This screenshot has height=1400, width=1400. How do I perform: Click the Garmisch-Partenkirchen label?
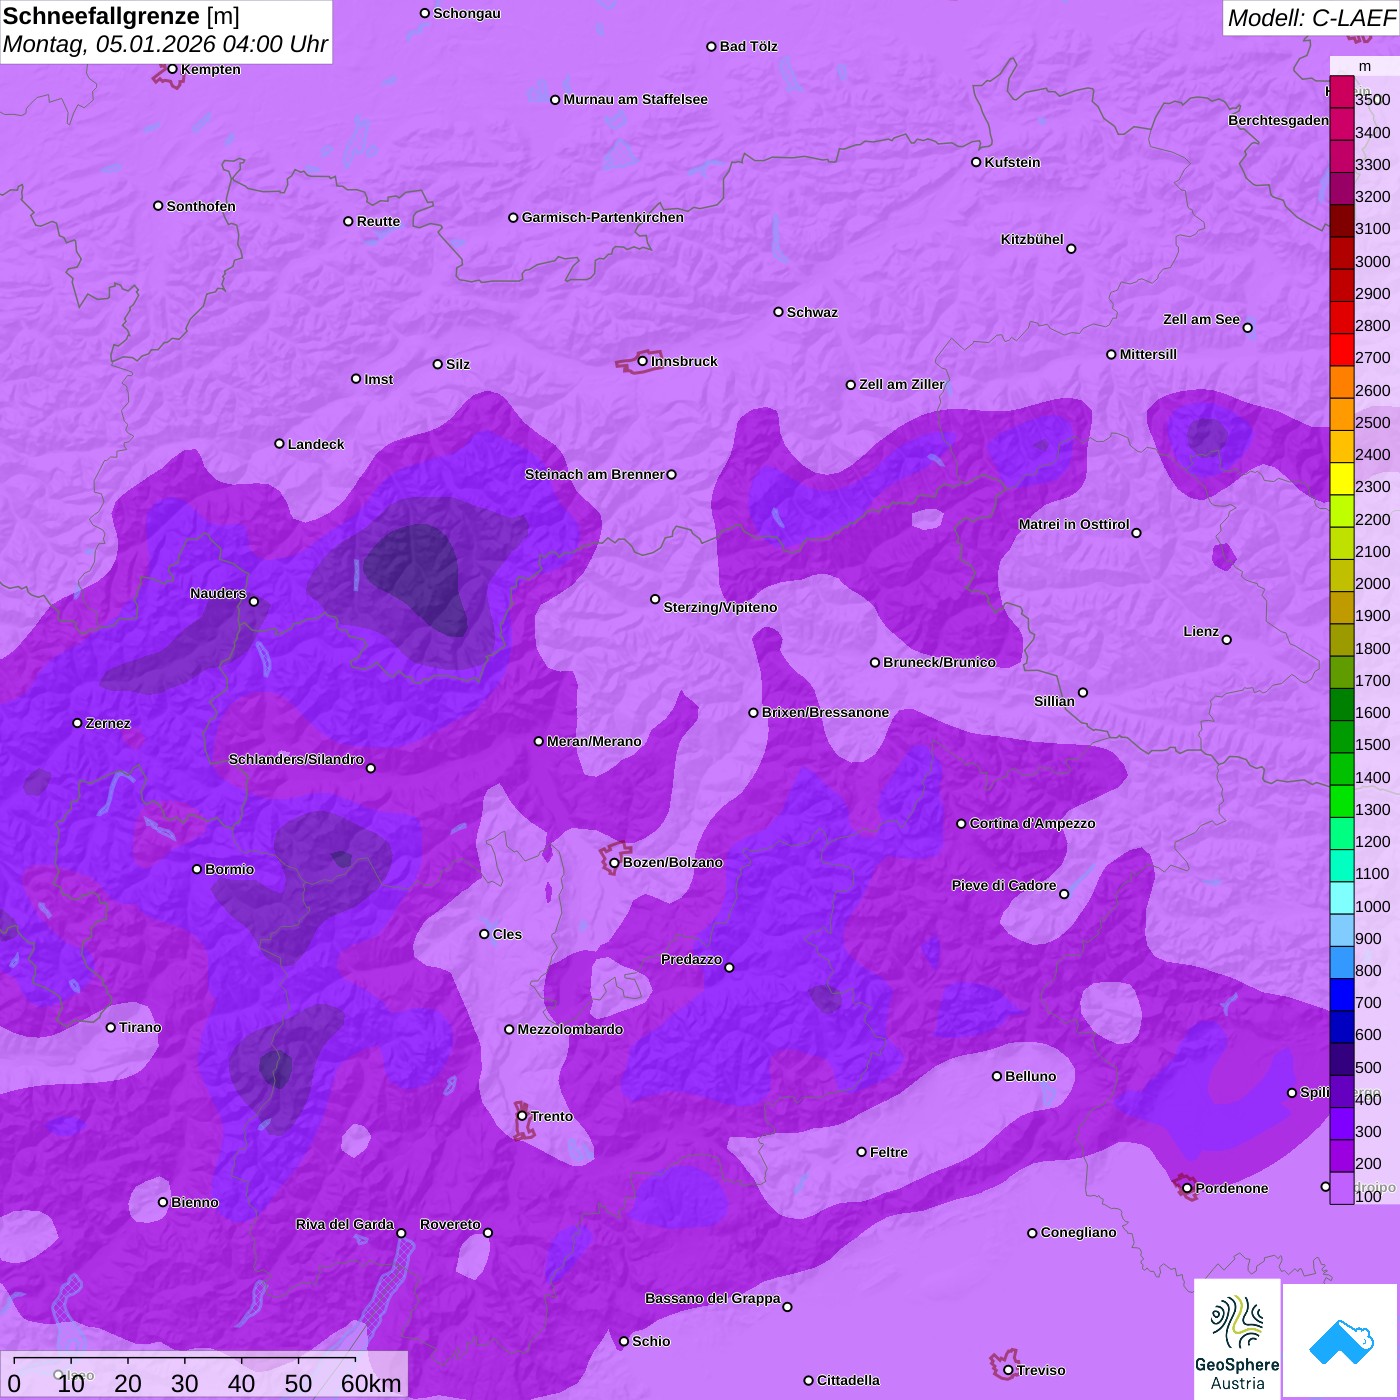(603, 217)
